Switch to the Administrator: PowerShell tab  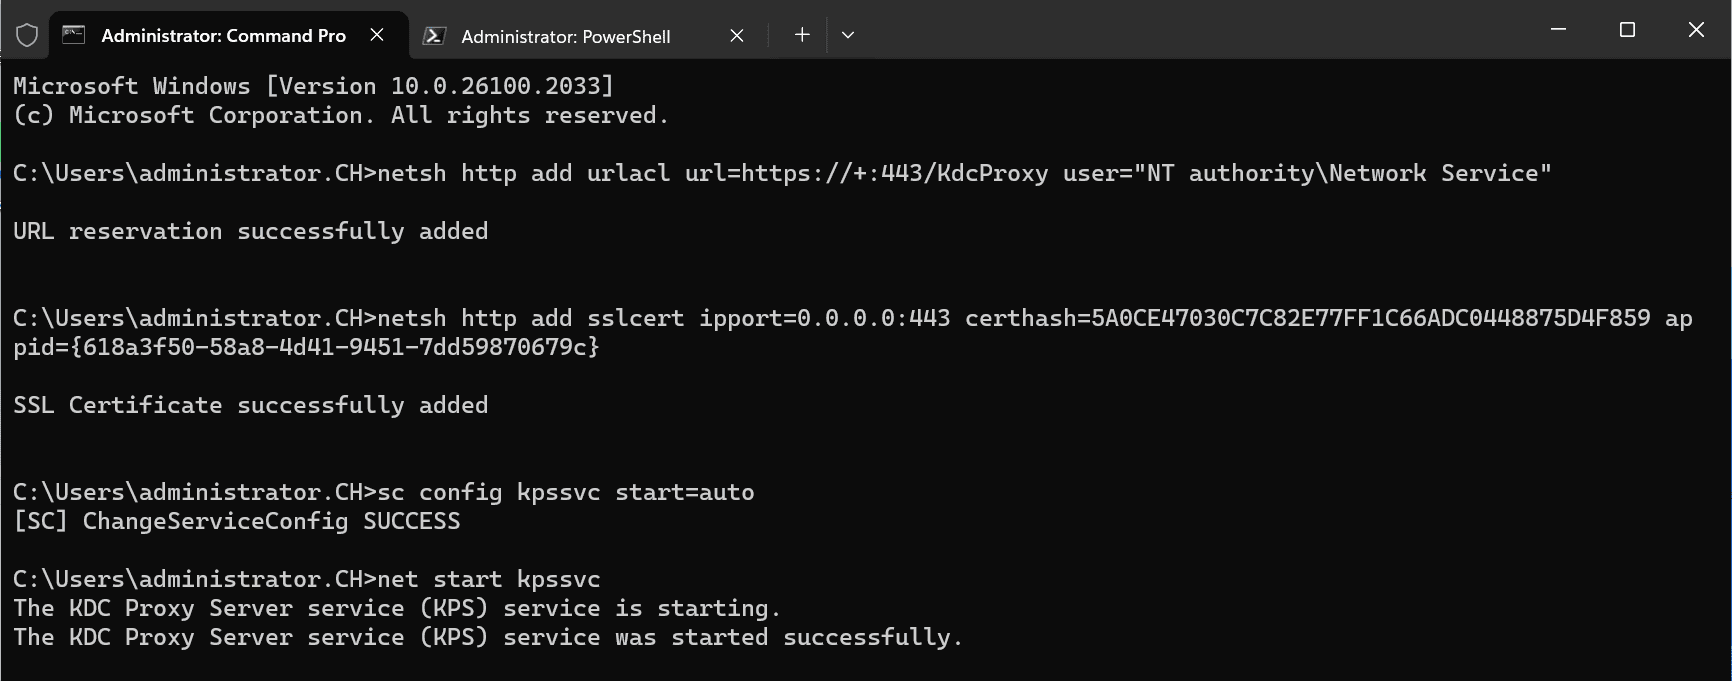coord(565,36)
